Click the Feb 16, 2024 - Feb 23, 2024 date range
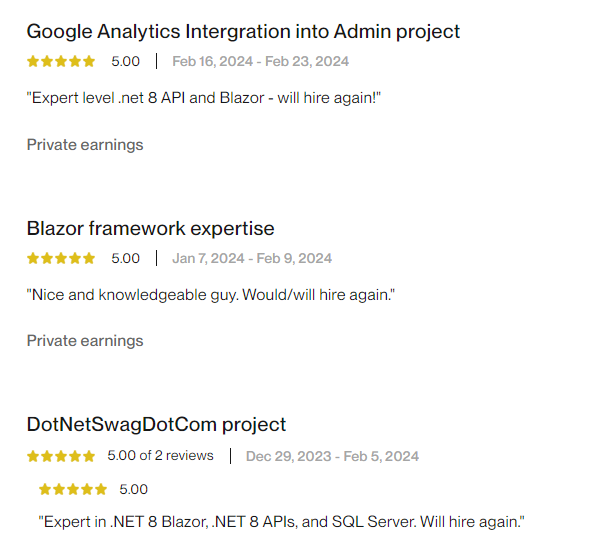 coord(261,61)
